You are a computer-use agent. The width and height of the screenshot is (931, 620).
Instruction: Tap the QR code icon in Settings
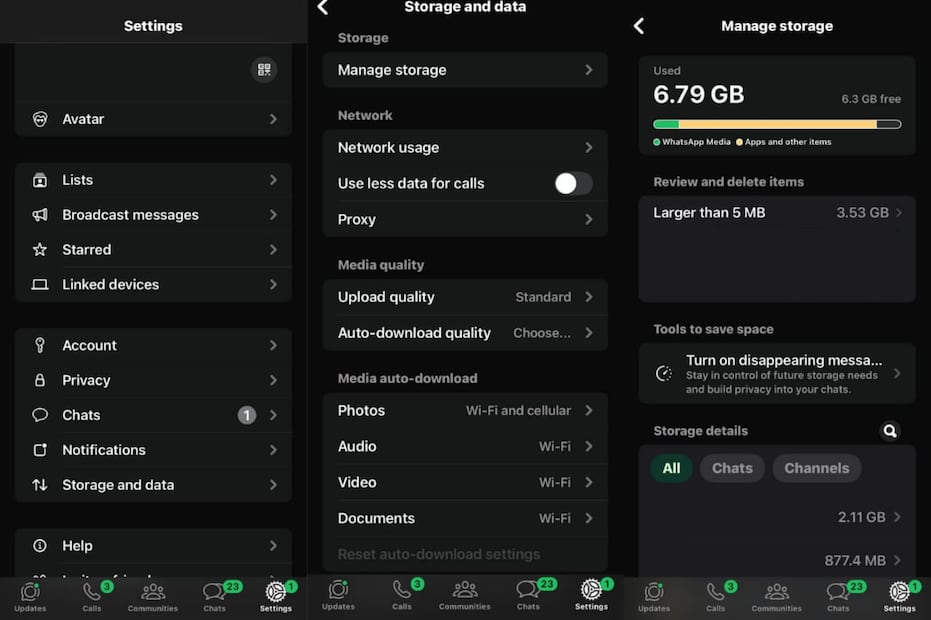pos(264,70)
